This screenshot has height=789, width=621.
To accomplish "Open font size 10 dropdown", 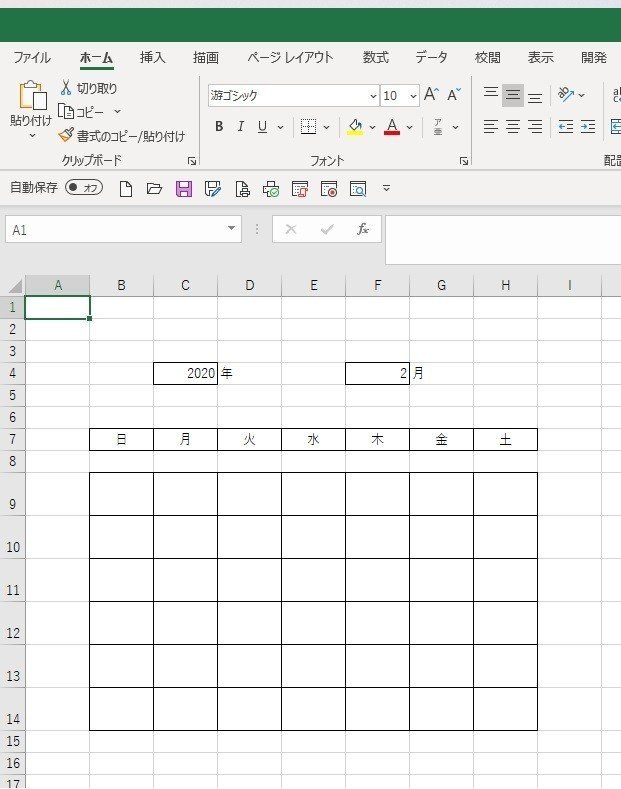I will click(x=413, y=96).
